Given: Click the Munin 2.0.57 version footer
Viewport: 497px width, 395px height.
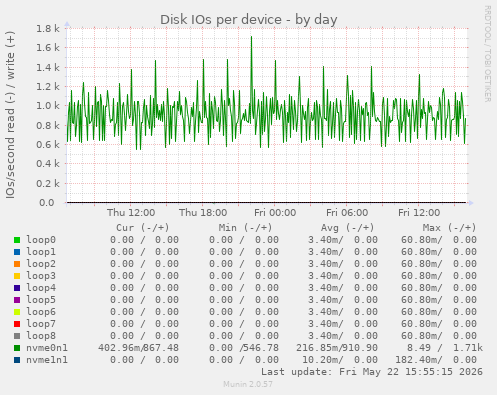Looking at the screenshot, I should click(248, 384).
